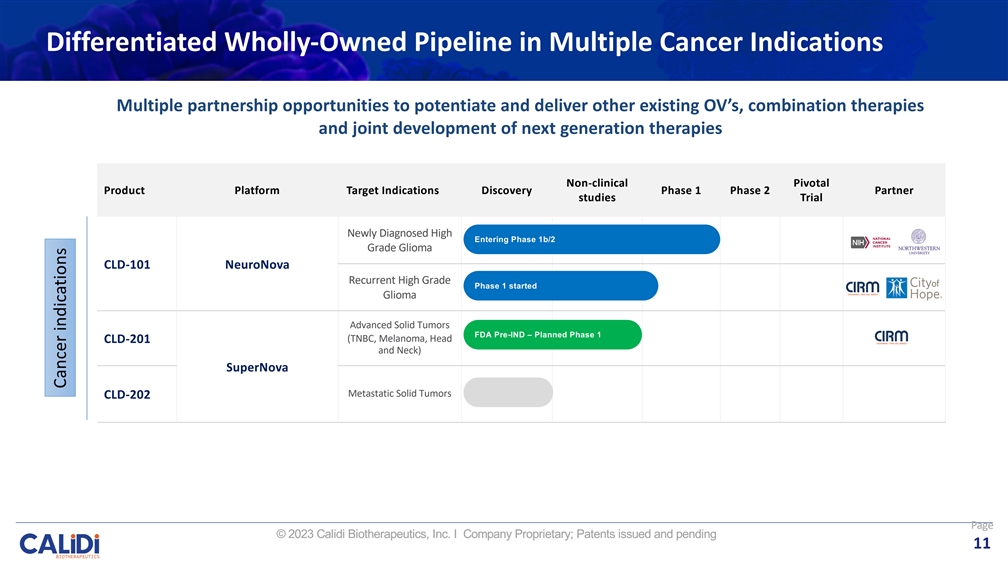This screenshot has width=1008, height=567.
Task: Select the CLD-101 product label
Action: point(128,265)
